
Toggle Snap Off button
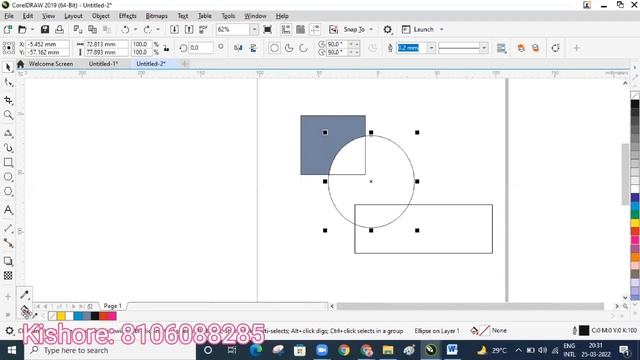tap(333, 29)
